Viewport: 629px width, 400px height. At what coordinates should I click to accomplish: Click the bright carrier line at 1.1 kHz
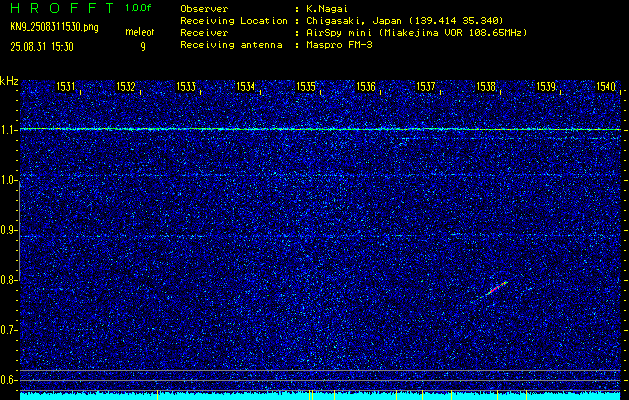[x=320, y=129]
